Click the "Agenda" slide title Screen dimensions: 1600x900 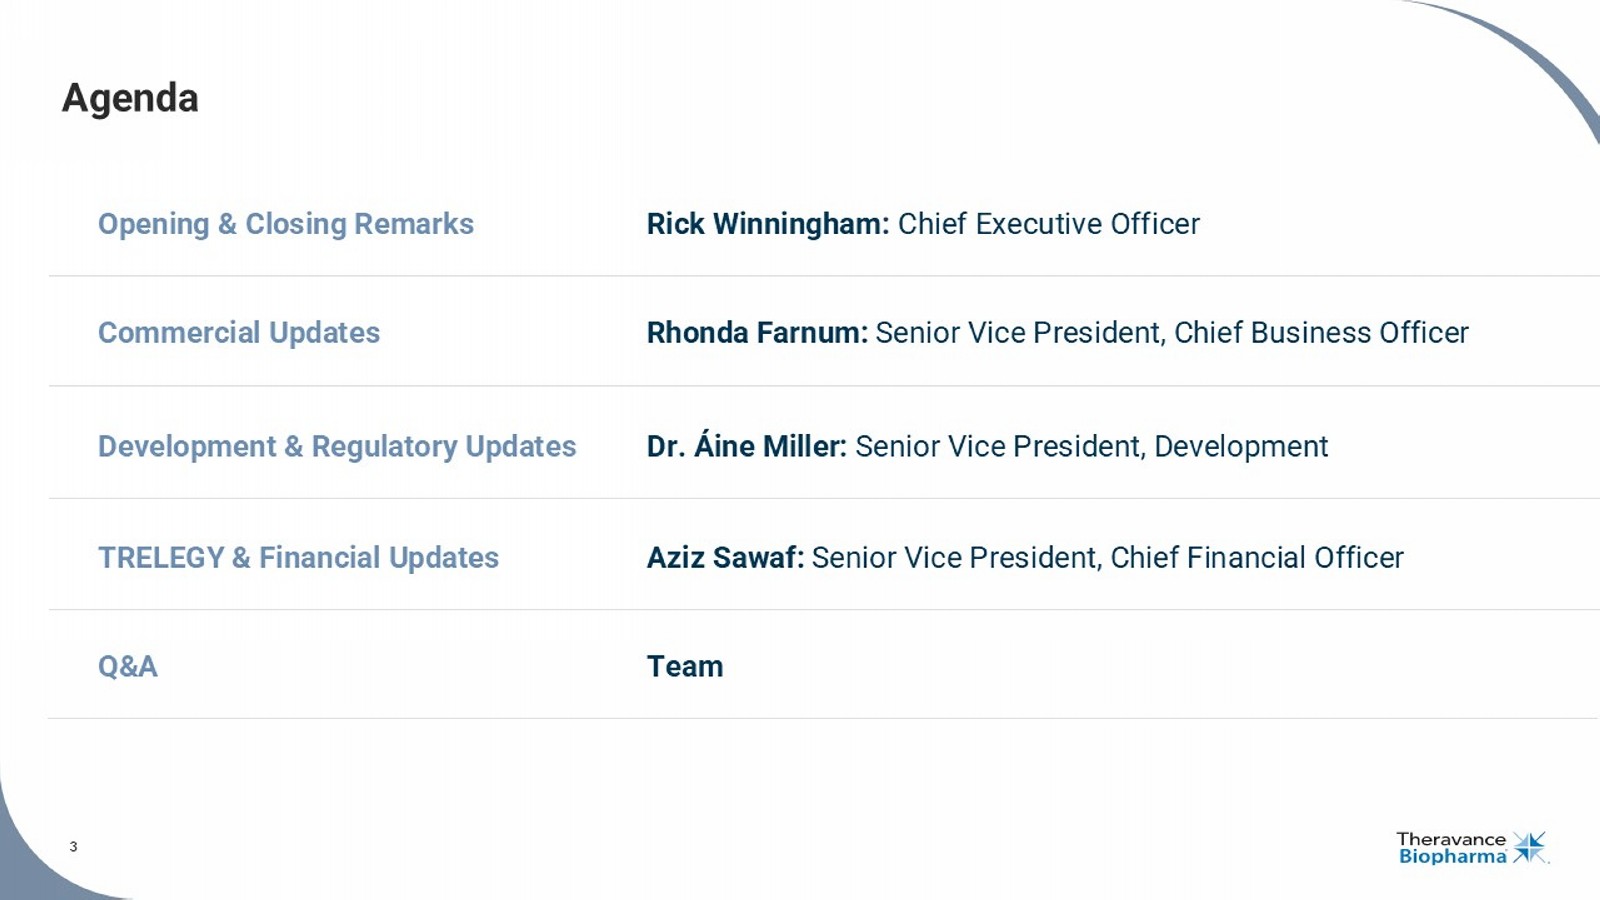point(130,98)
